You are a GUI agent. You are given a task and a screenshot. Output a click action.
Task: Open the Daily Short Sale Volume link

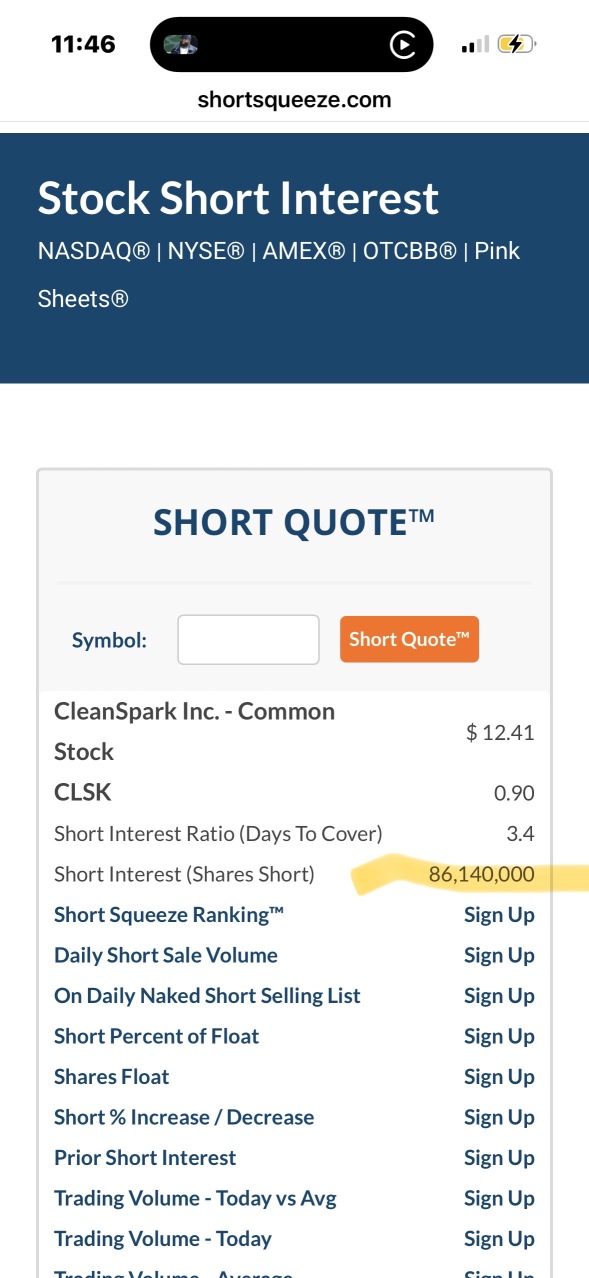point(166,955)
